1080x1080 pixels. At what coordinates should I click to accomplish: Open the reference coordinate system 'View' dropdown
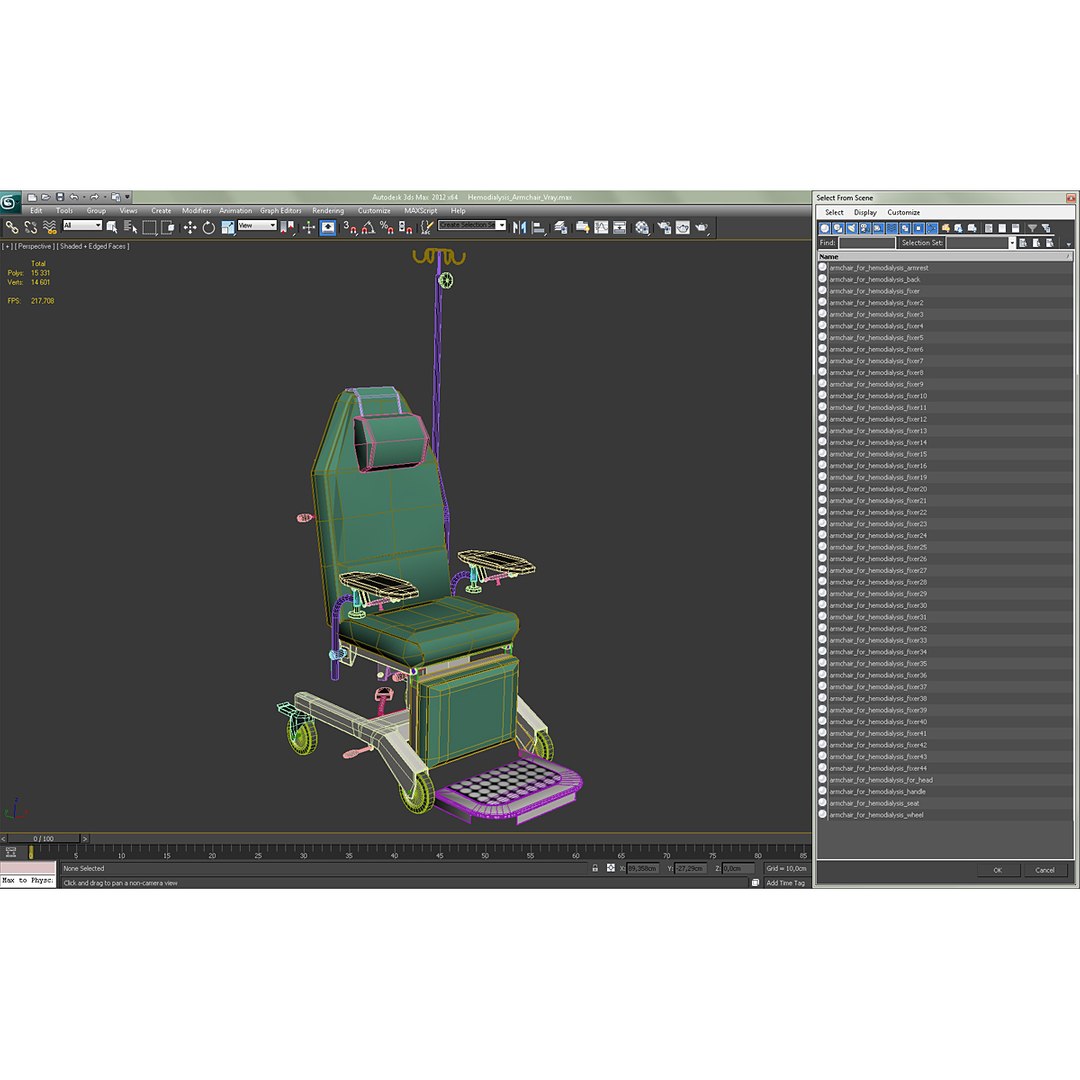pyautogui.click(x=257, y=225)
